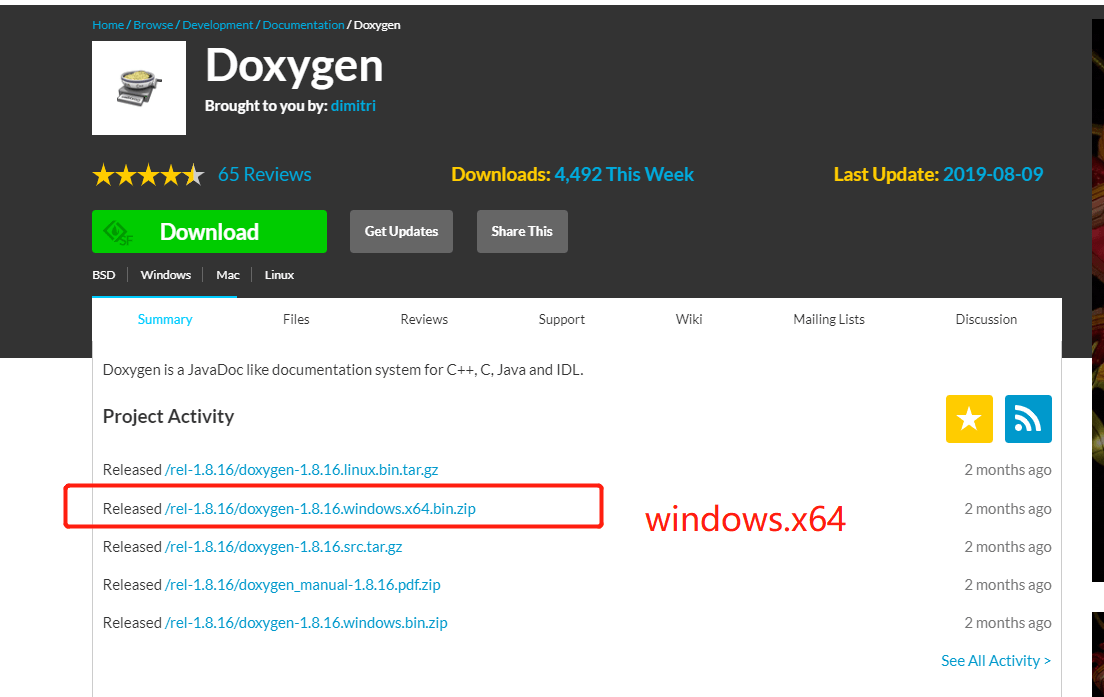Screen dimensions: 1104x697
Task: Switch to the Discussion tab
Action: (986, 320)
